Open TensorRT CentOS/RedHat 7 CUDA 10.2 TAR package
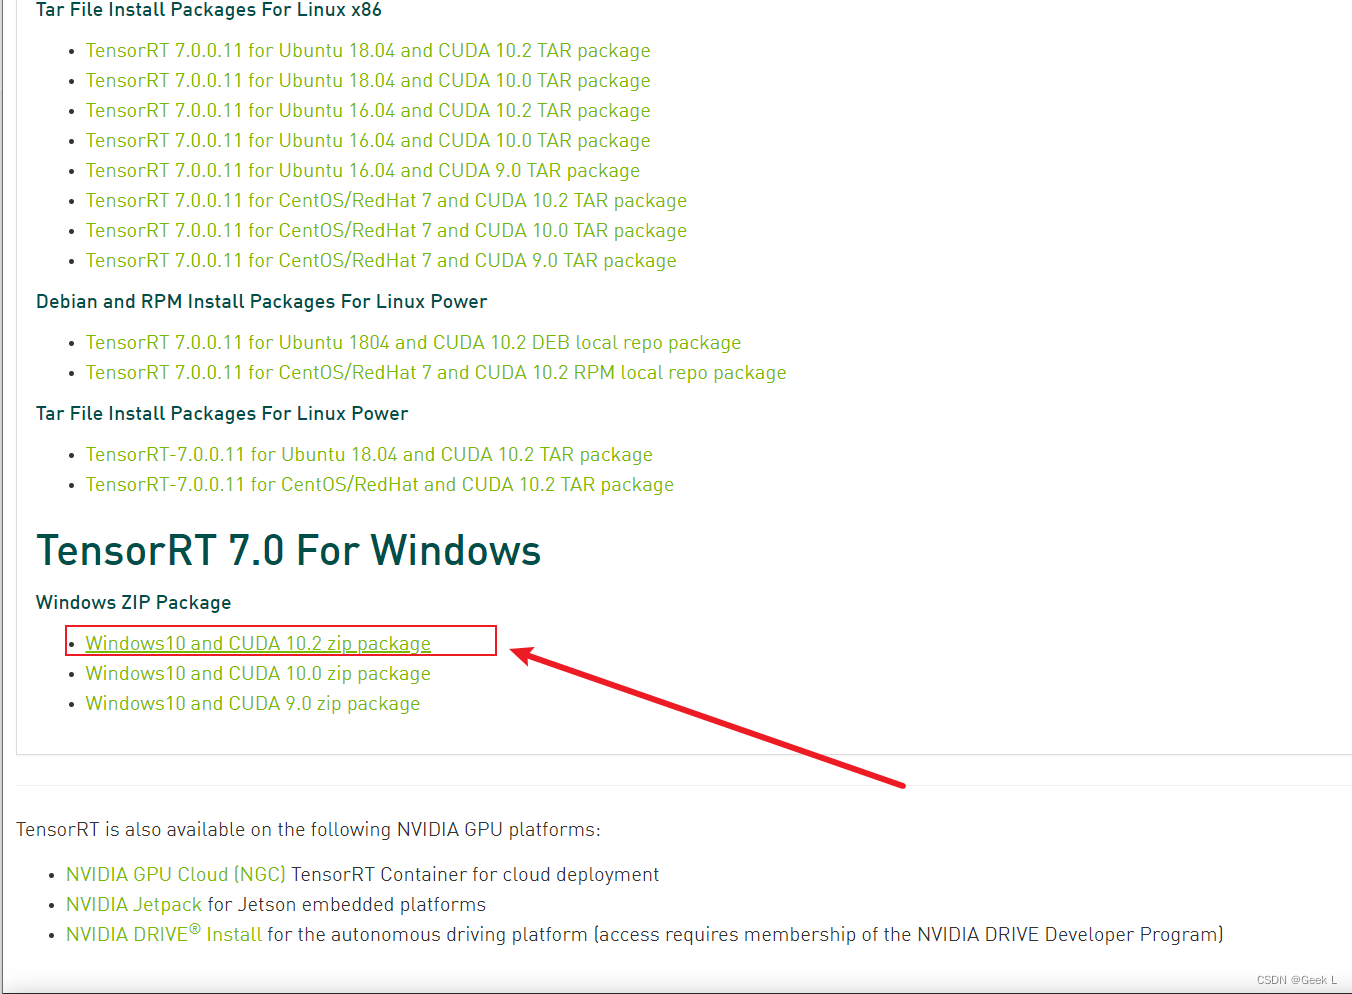Screen dimensions: 1352x994 click(x=386, y=201)
